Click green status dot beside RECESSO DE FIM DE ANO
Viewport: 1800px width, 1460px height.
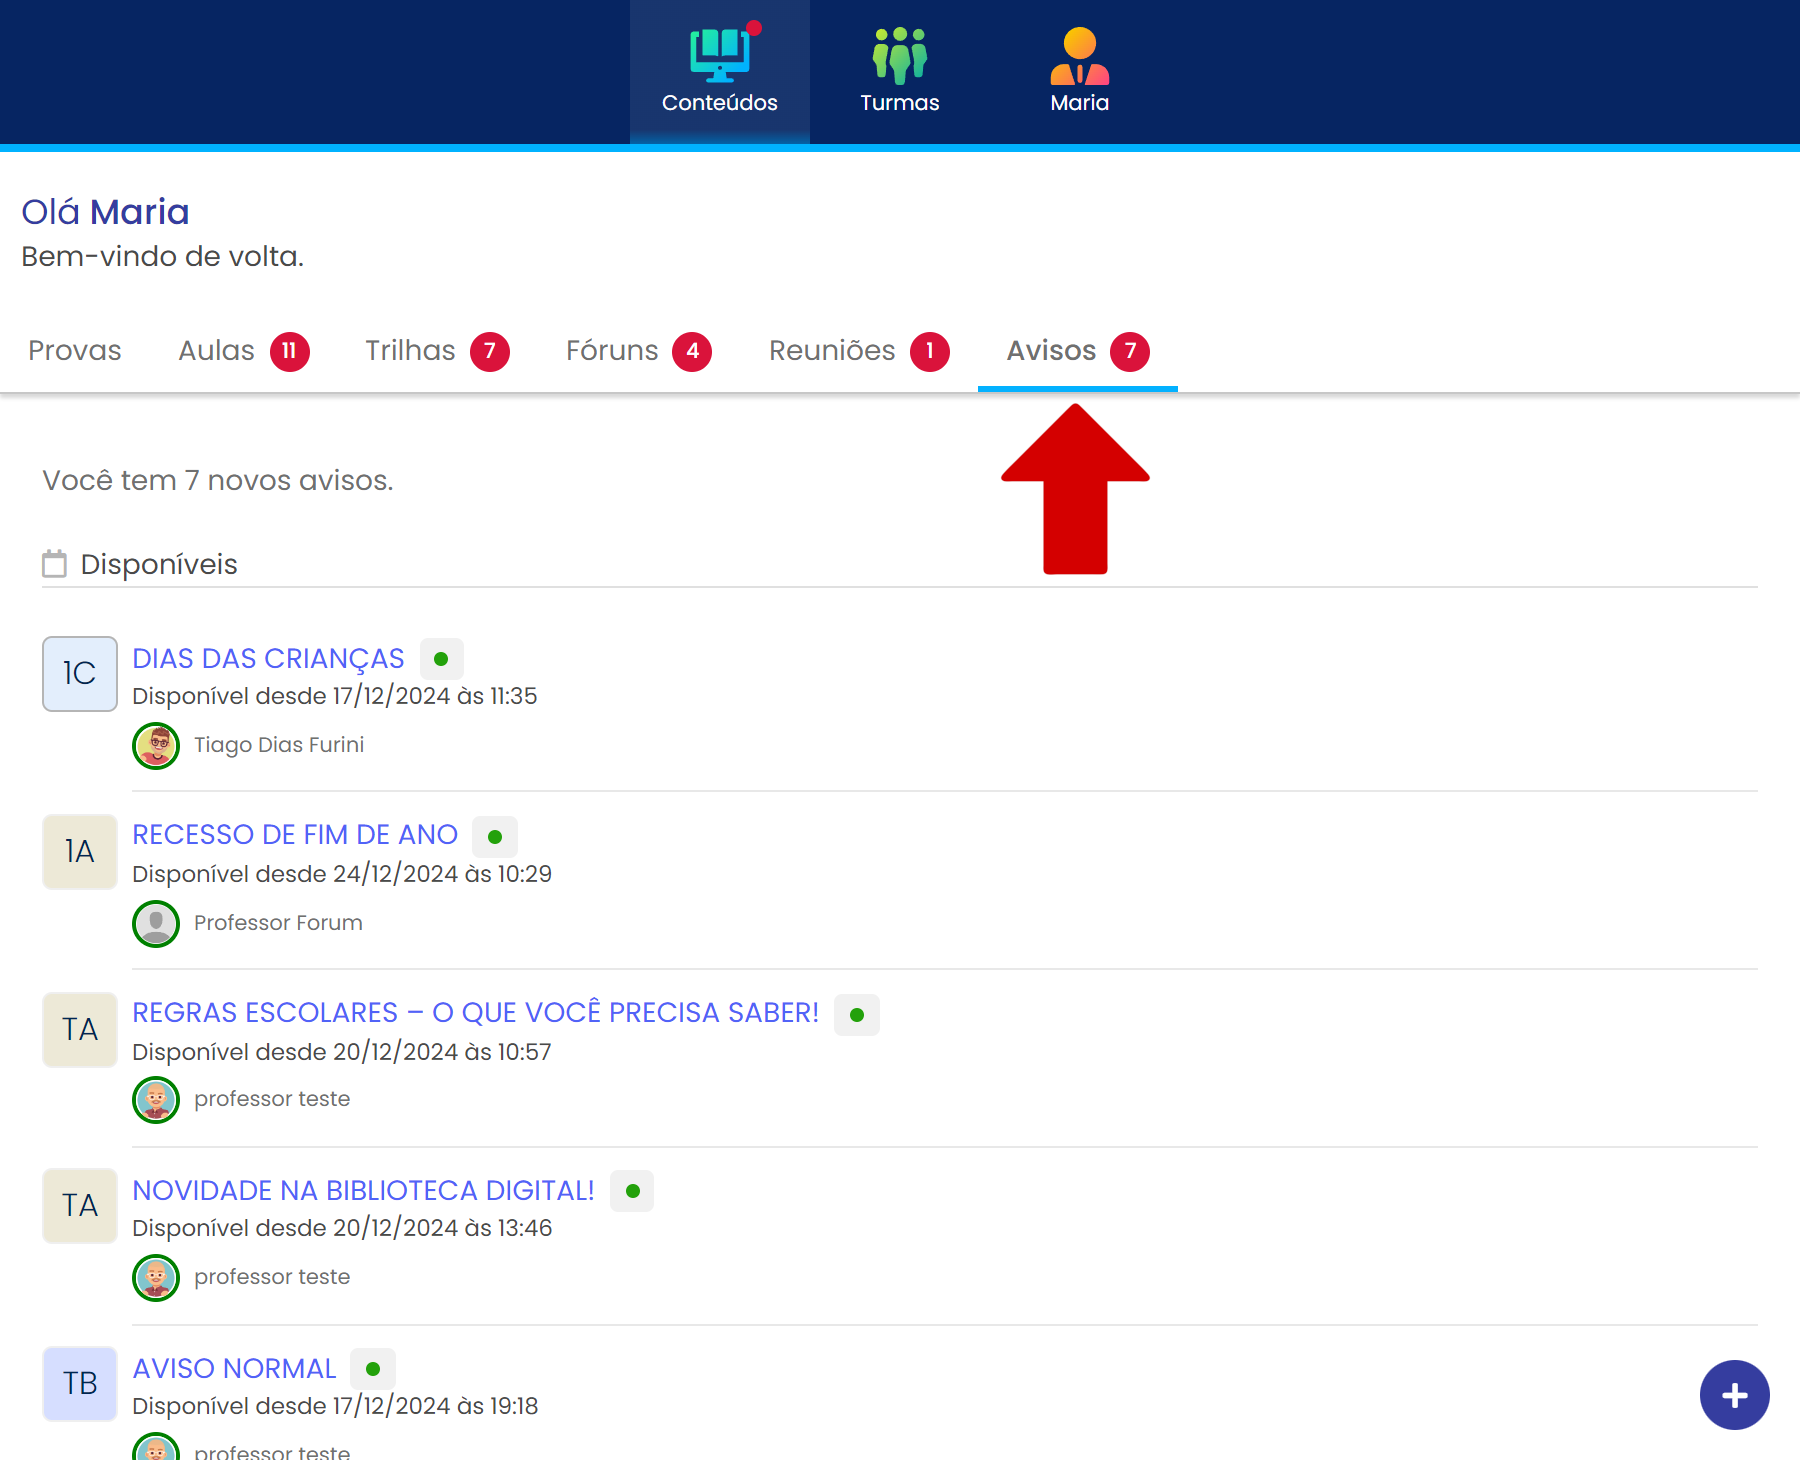pos(495,837)
